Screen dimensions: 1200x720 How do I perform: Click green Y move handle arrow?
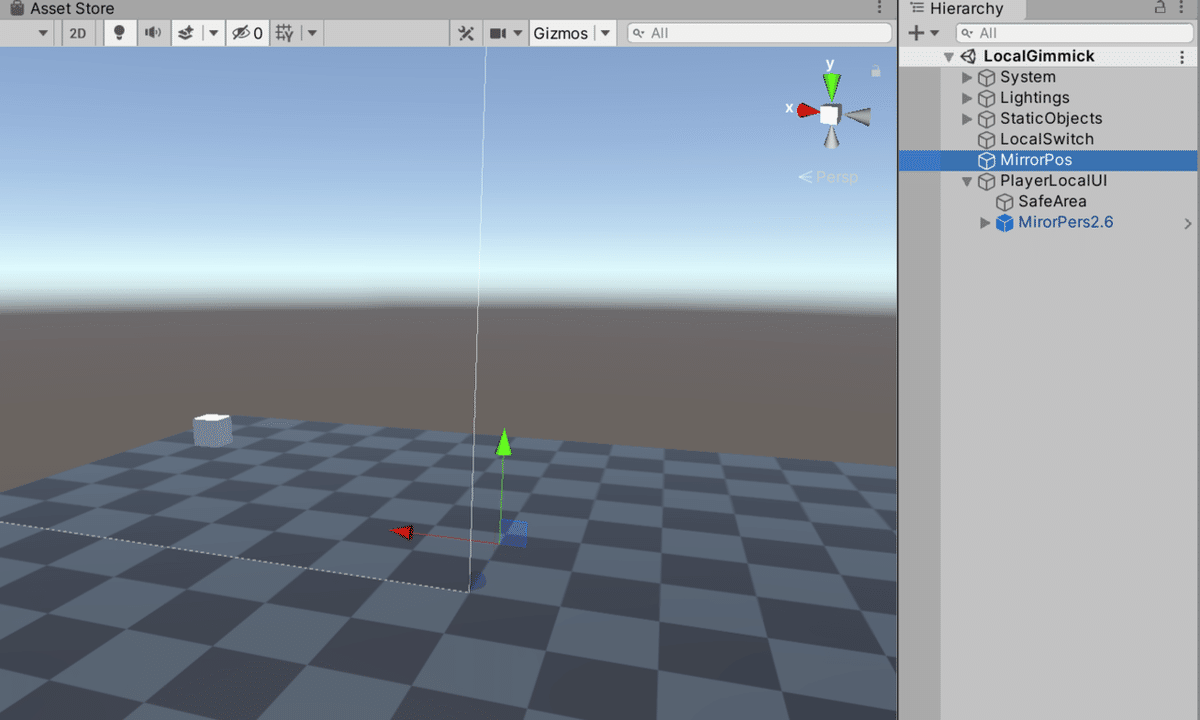click(x=504, y=443)
